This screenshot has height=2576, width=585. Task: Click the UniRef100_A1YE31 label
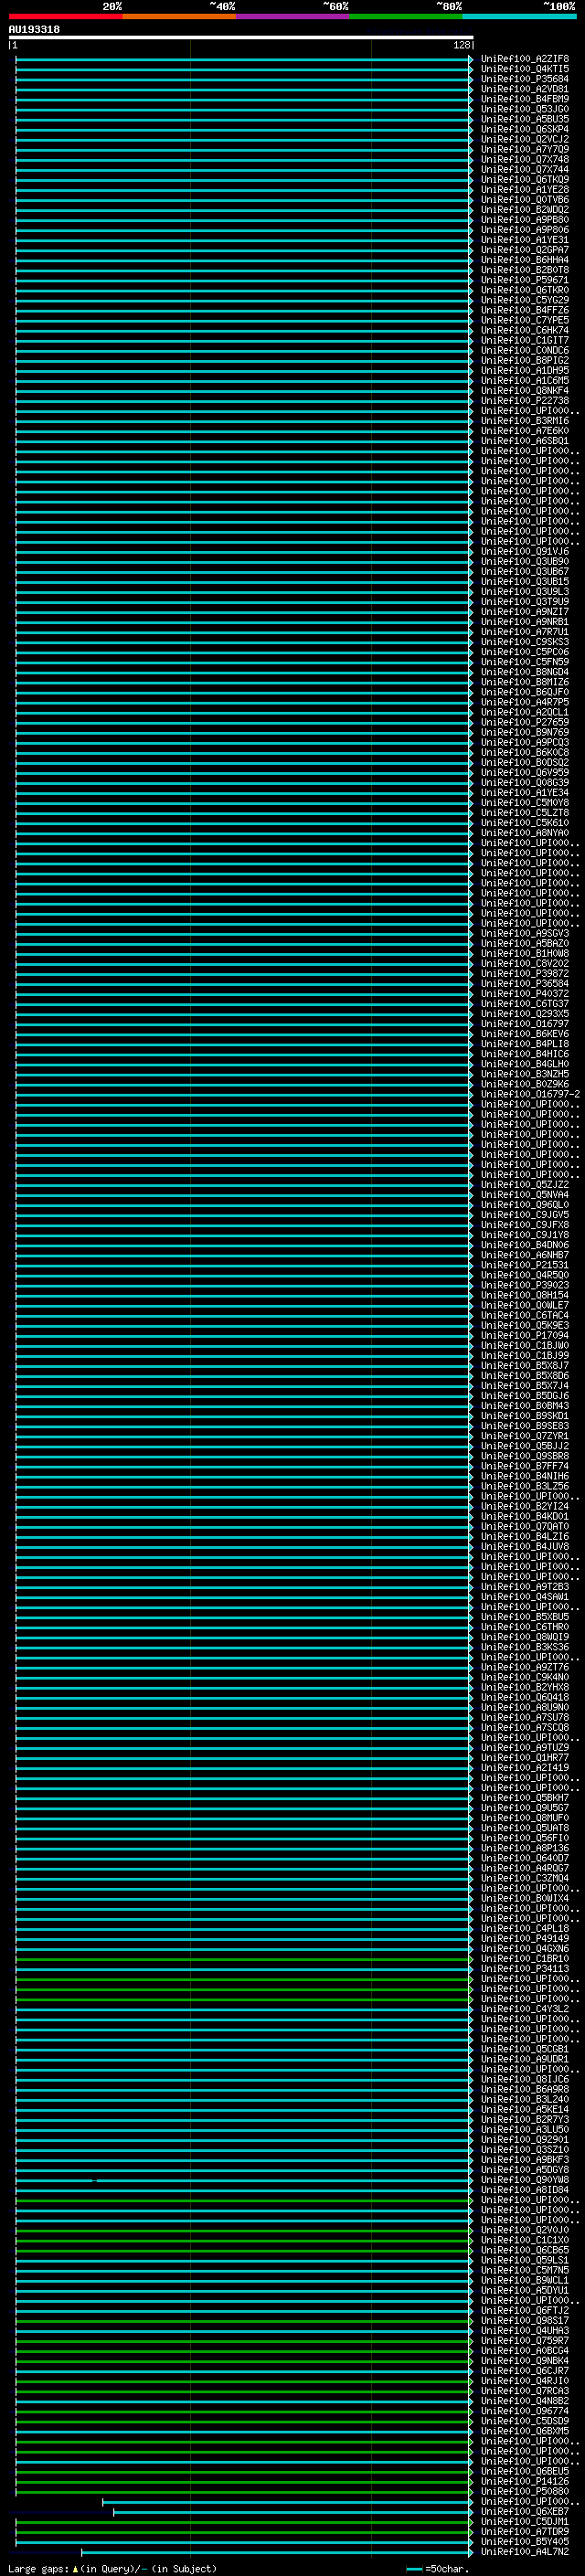pyautogui.click(x=525, y=240)
